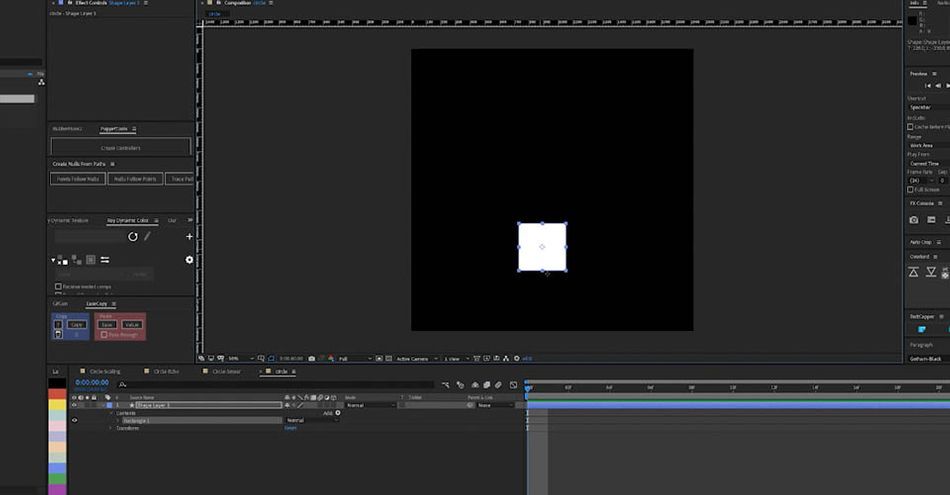
Task: Step back one frame in Preview panel
Action: pyautogui.click(x=938, y=86)
